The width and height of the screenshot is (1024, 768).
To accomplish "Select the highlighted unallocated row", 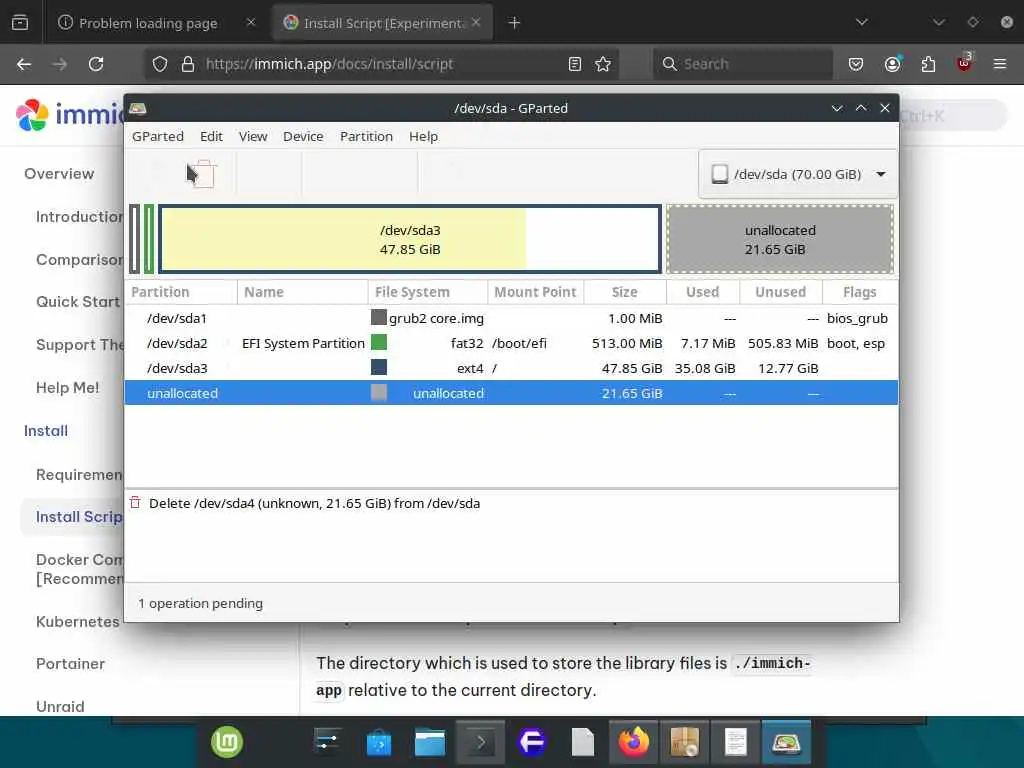I will [511, 392].
